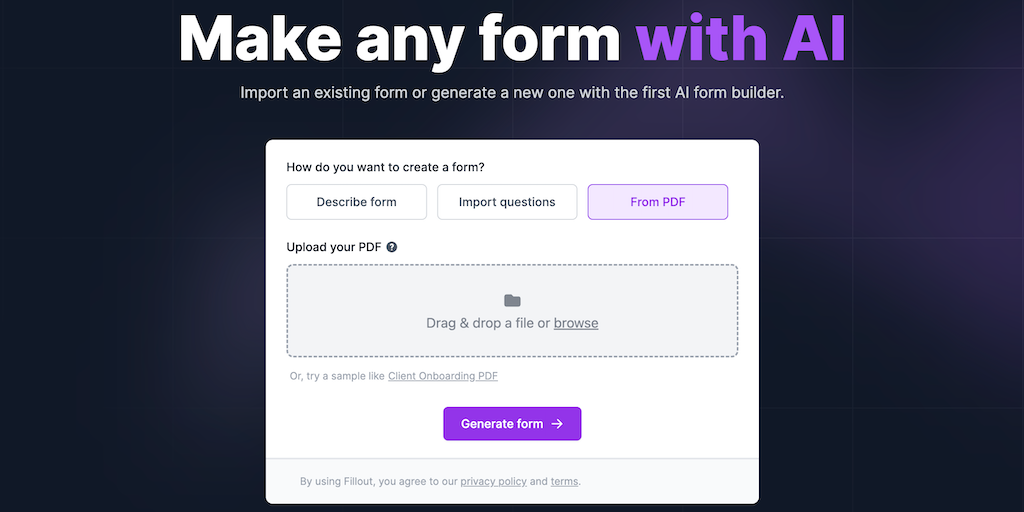The height and width of the screenshot is (512, 1024).
Task: Click the 'By using Fillout, you agree' text
Action: coord(378,481)
